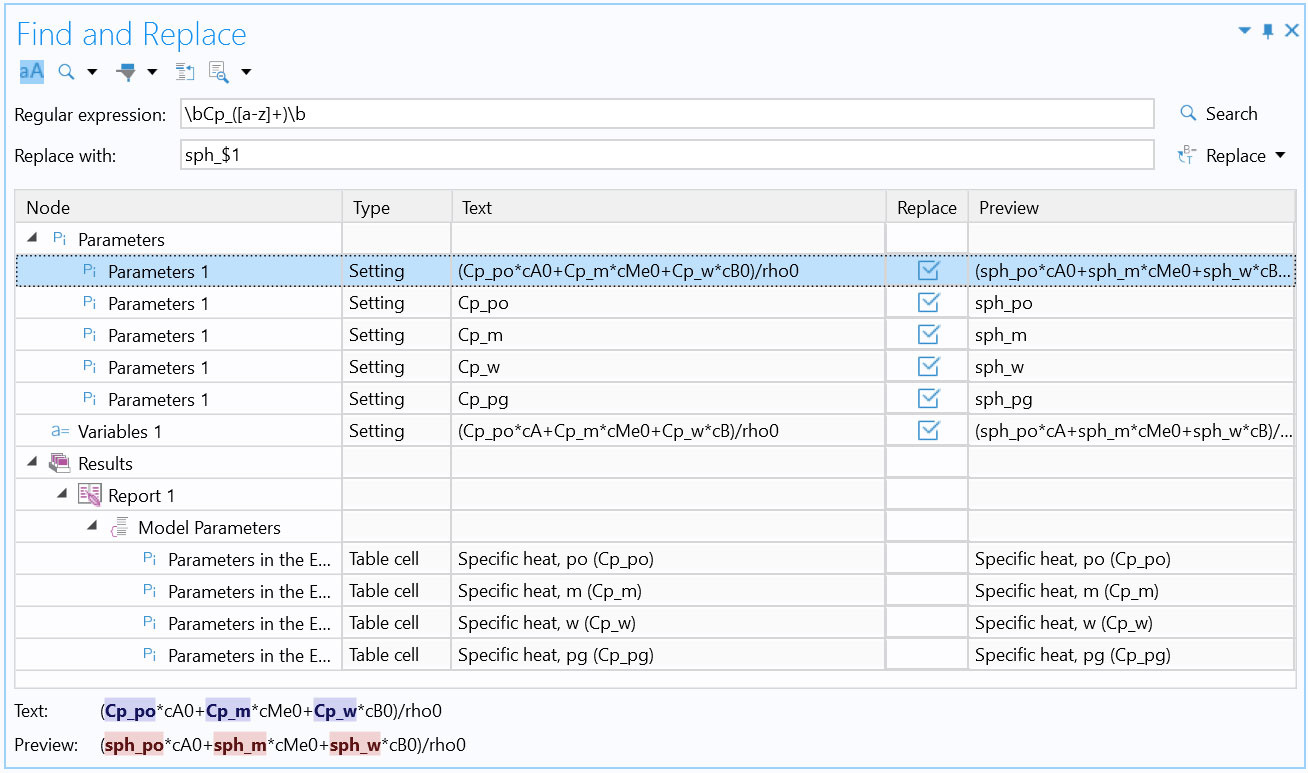The image size is (1308, 773).
Task: Open the dropdown arrow beside the filter funnel
Action: click(152, 72)
